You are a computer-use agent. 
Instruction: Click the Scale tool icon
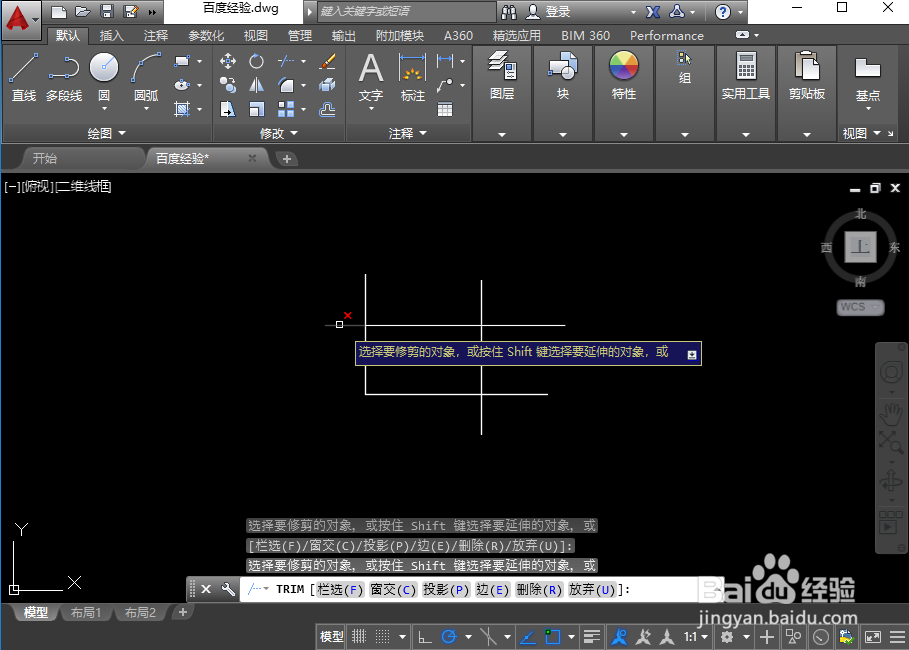256,110
